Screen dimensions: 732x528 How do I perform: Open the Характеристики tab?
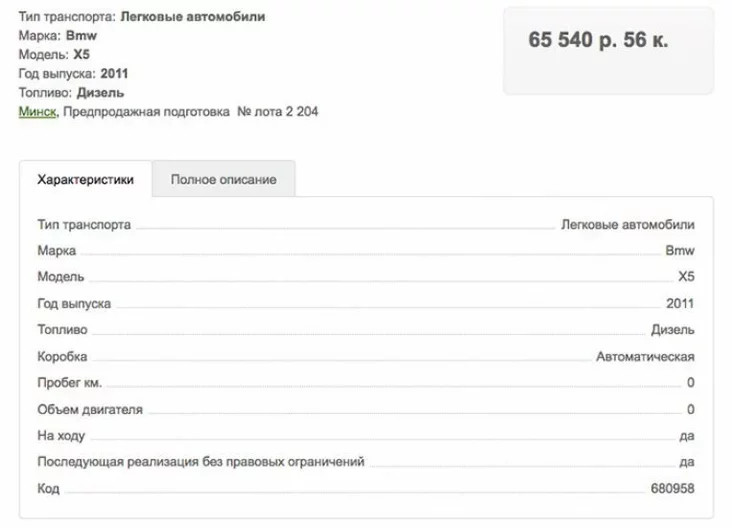coord(85,179)
